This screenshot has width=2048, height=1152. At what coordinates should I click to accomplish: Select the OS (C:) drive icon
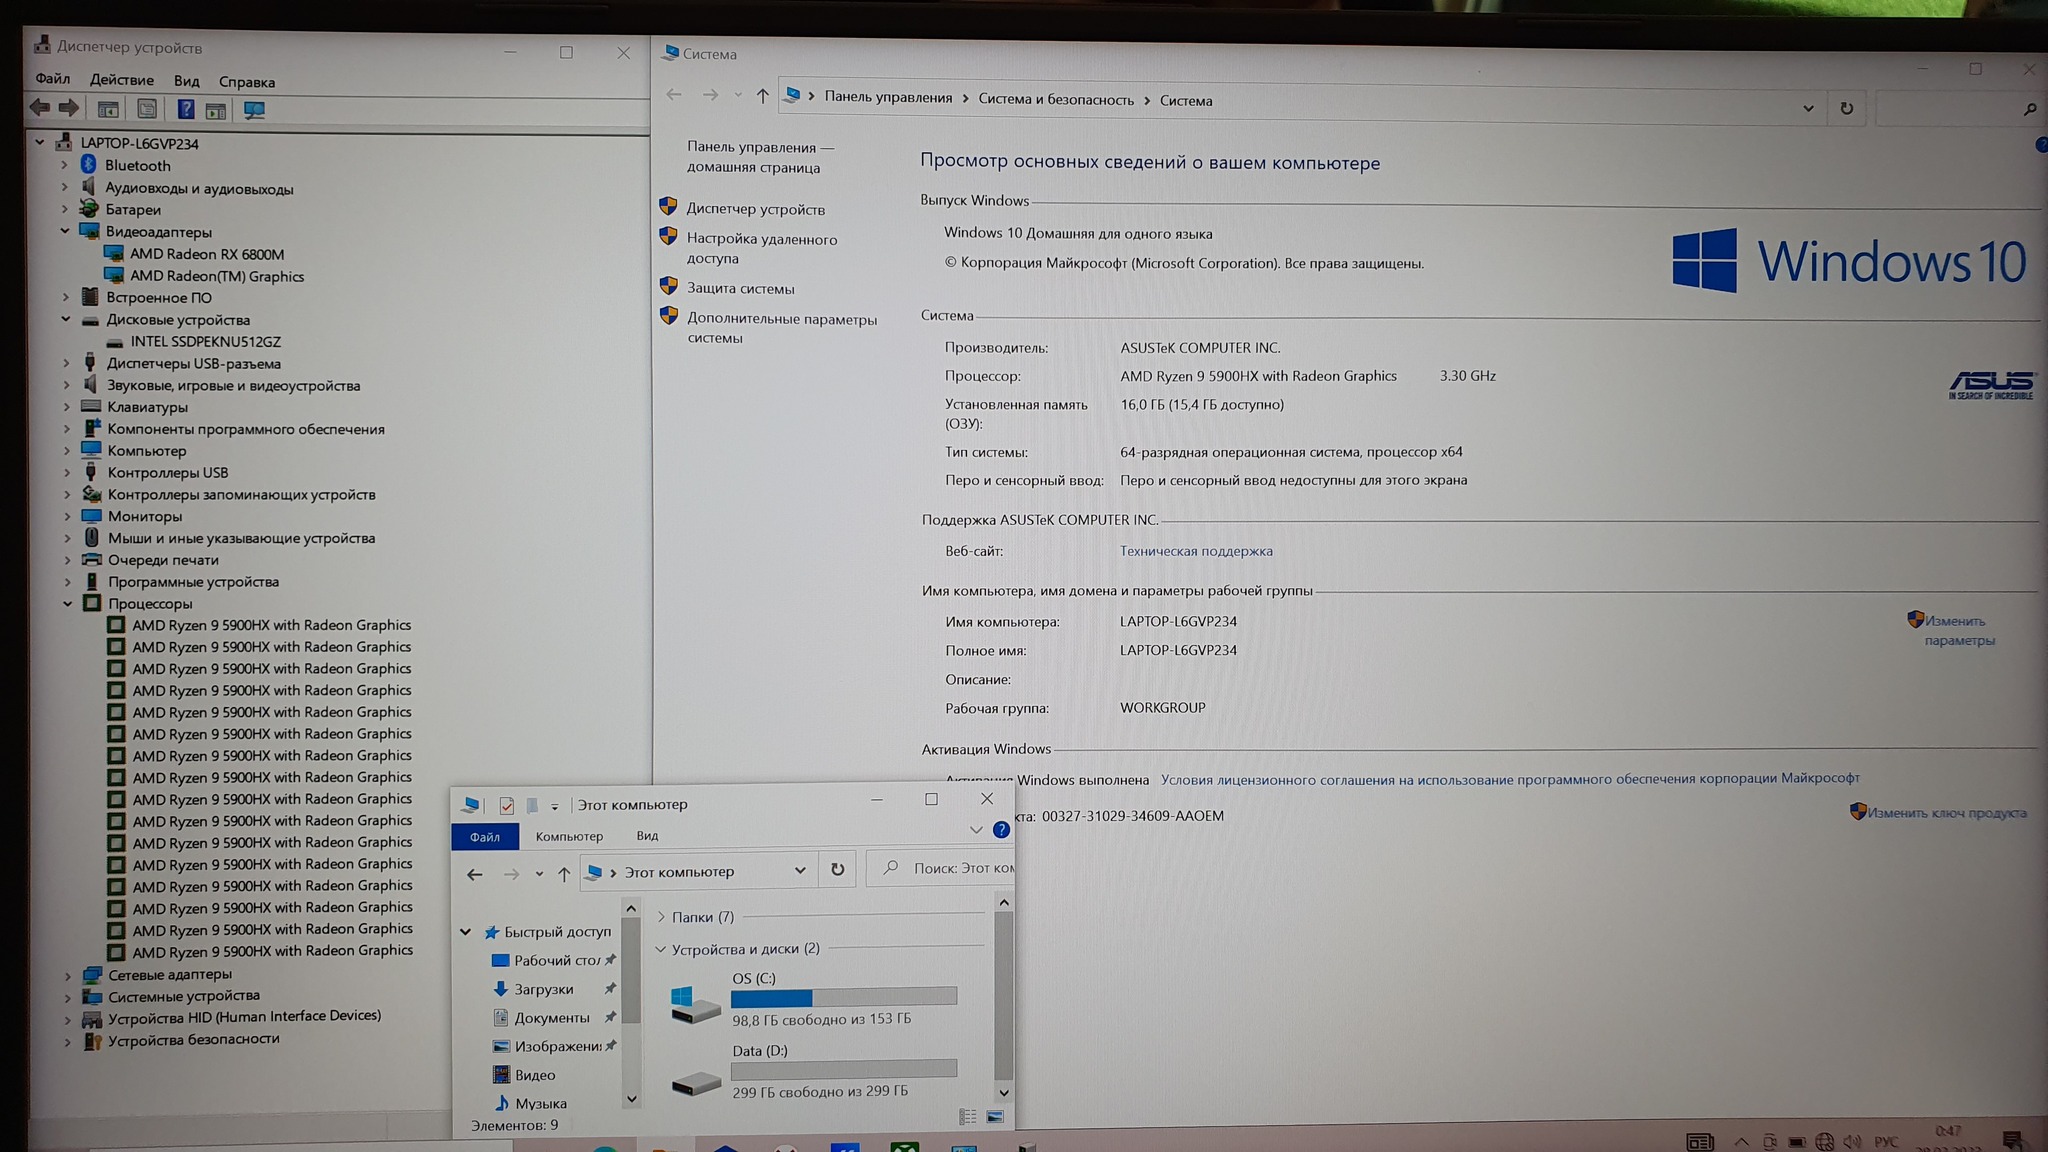pyautogui.click(x=695, y=1004)
